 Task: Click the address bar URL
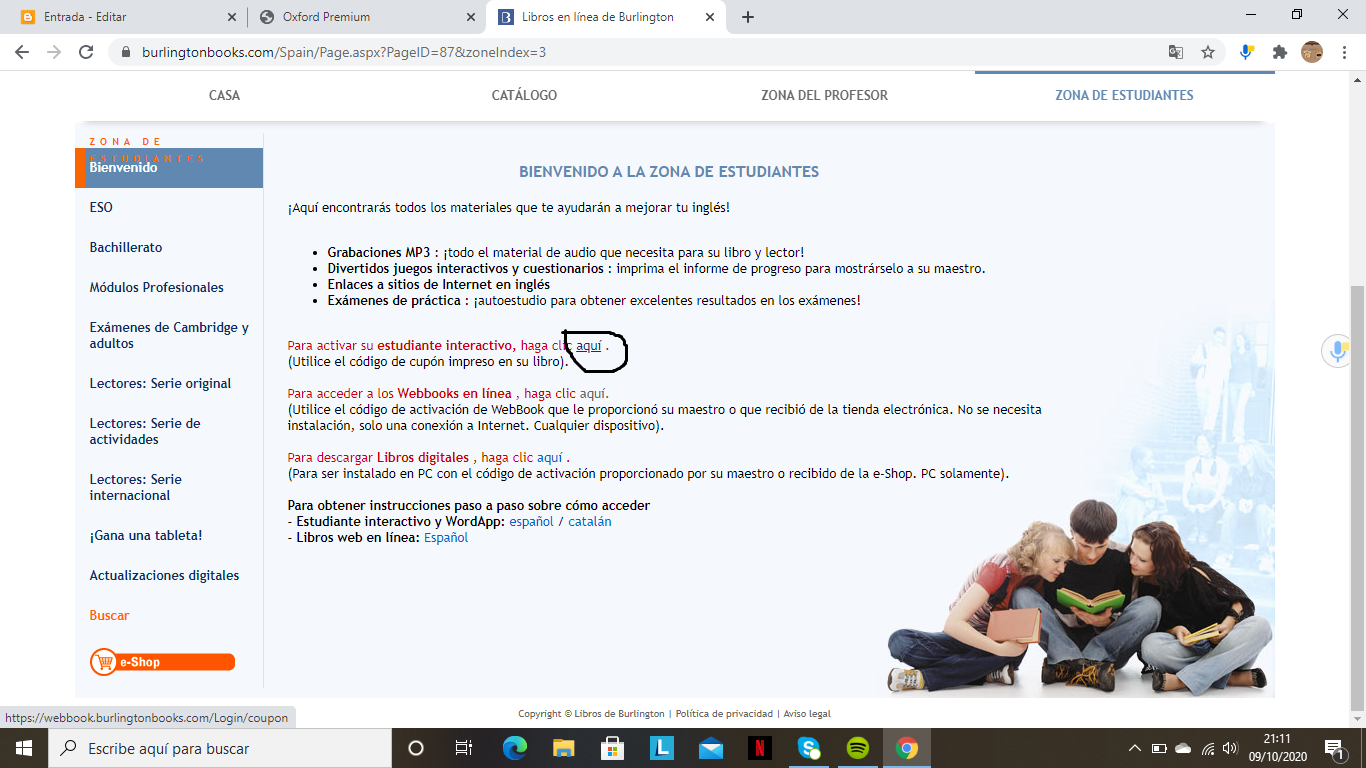(x=344, y=52)
